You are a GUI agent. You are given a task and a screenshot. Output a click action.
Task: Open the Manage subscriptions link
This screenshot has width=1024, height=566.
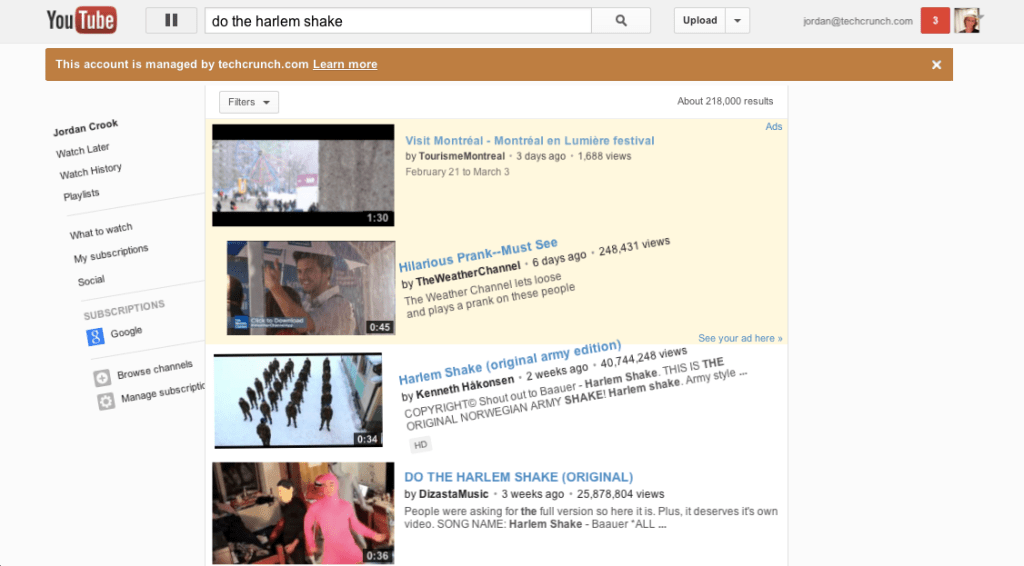click(x=163, y=392)
